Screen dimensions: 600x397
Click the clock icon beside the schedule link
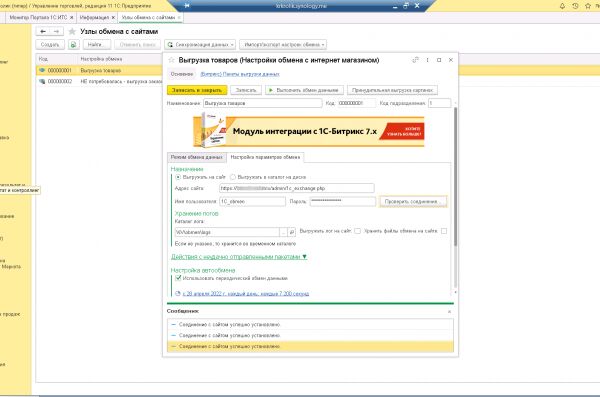[178, 294]
